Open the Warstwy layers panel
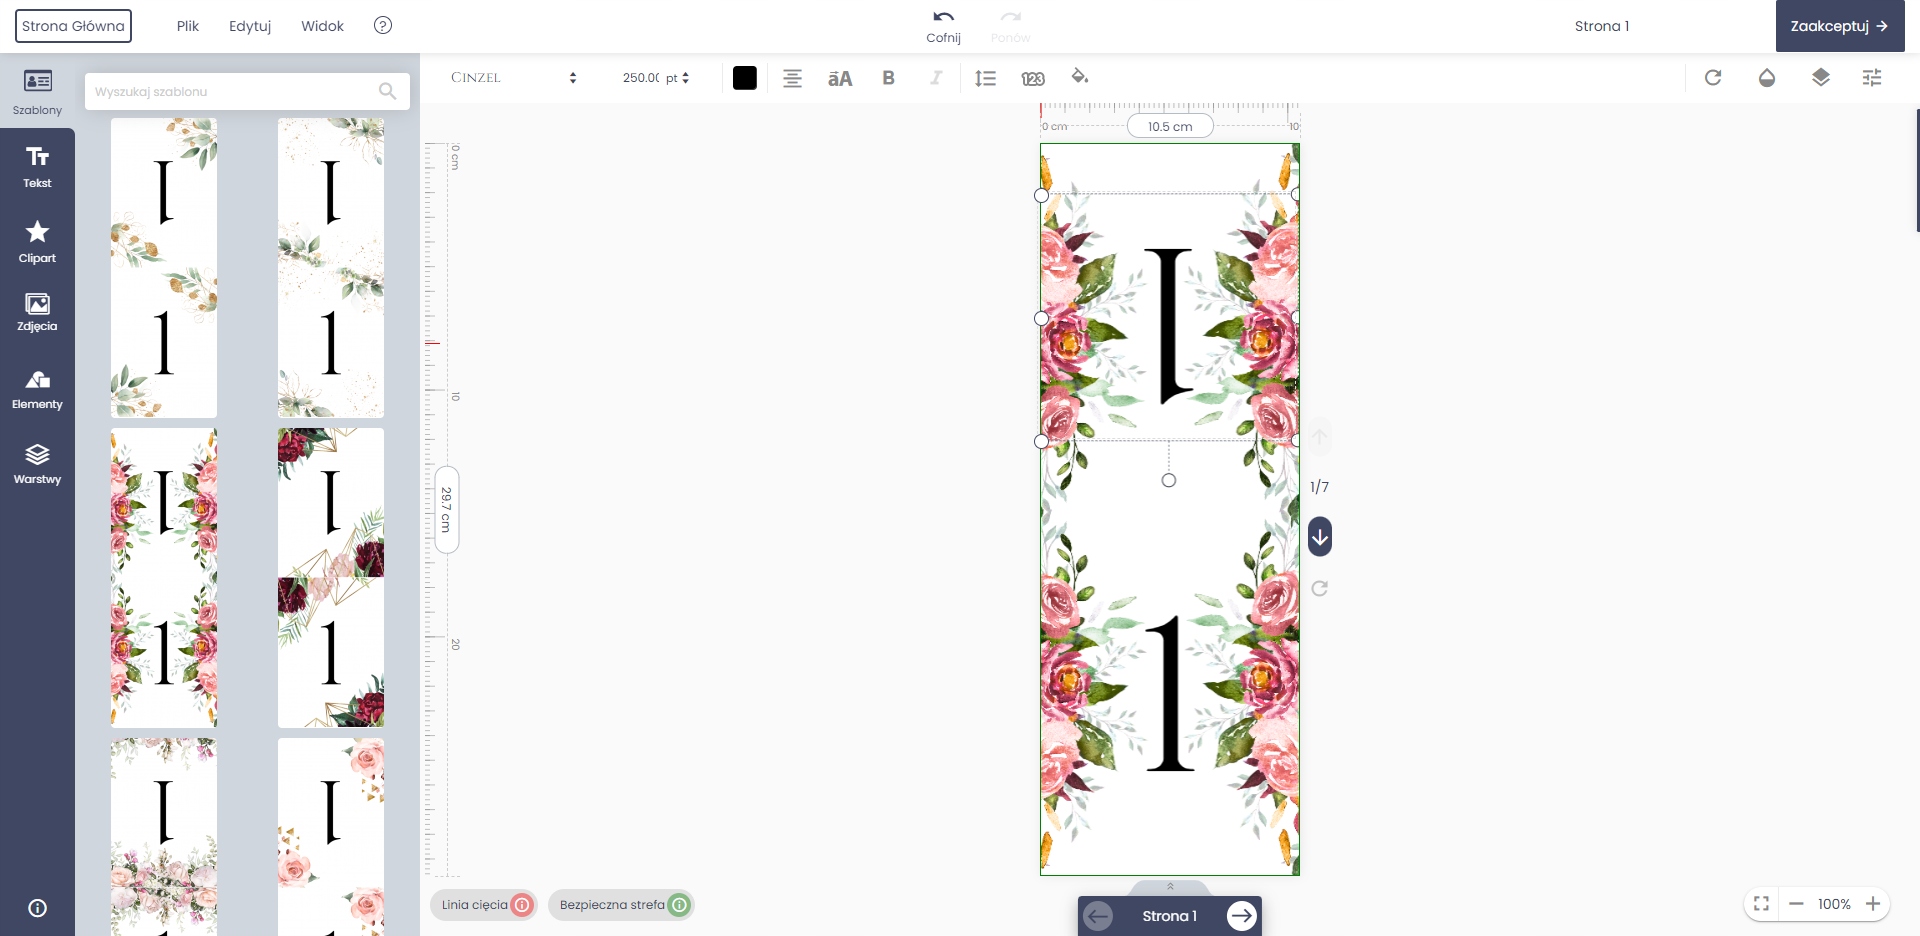The width and height of the screenshot is (1920, 936). tap(37, 464)
